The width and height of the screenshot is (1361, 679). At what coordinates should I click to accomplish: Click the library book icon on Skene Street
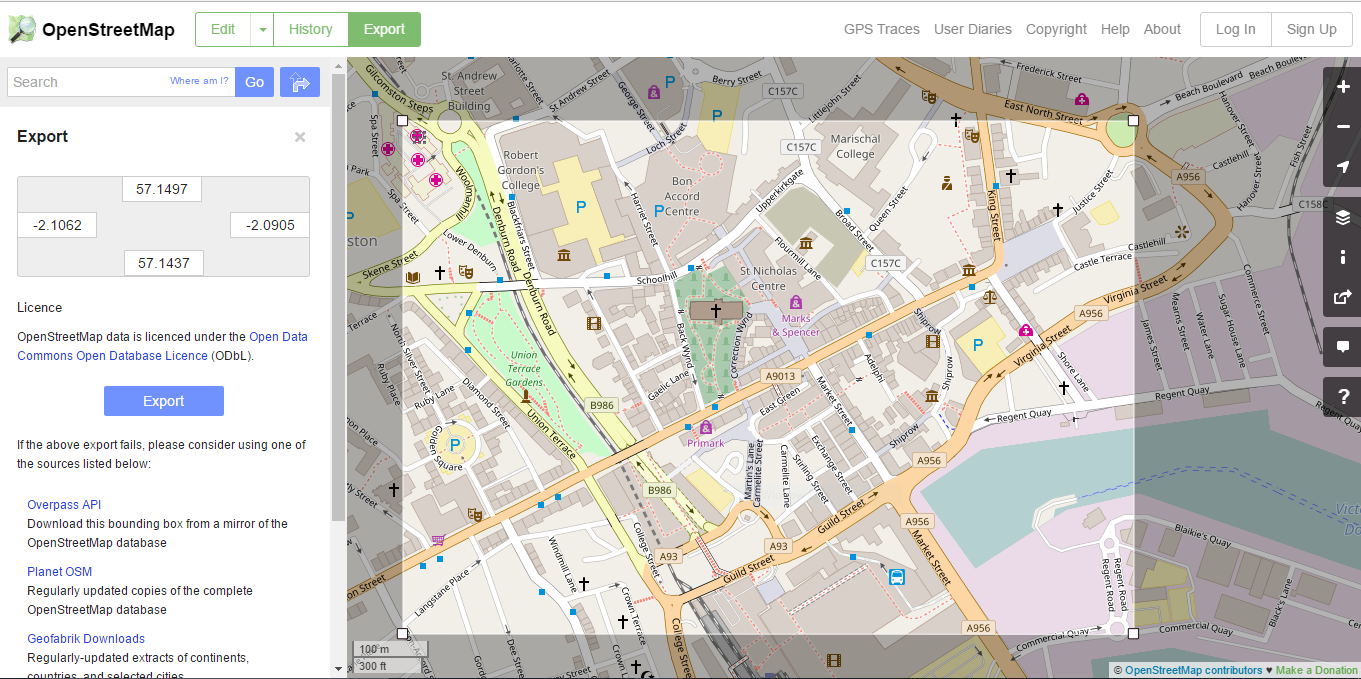pyautogui.click(x=412, y=275)
